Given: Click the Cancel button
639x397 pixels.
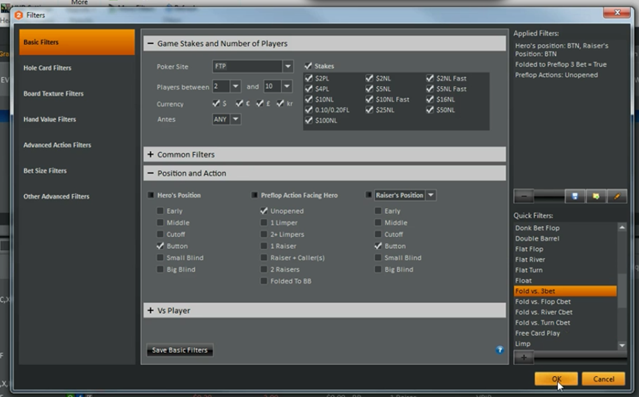Looking at the screenshot, I should 604,379.
